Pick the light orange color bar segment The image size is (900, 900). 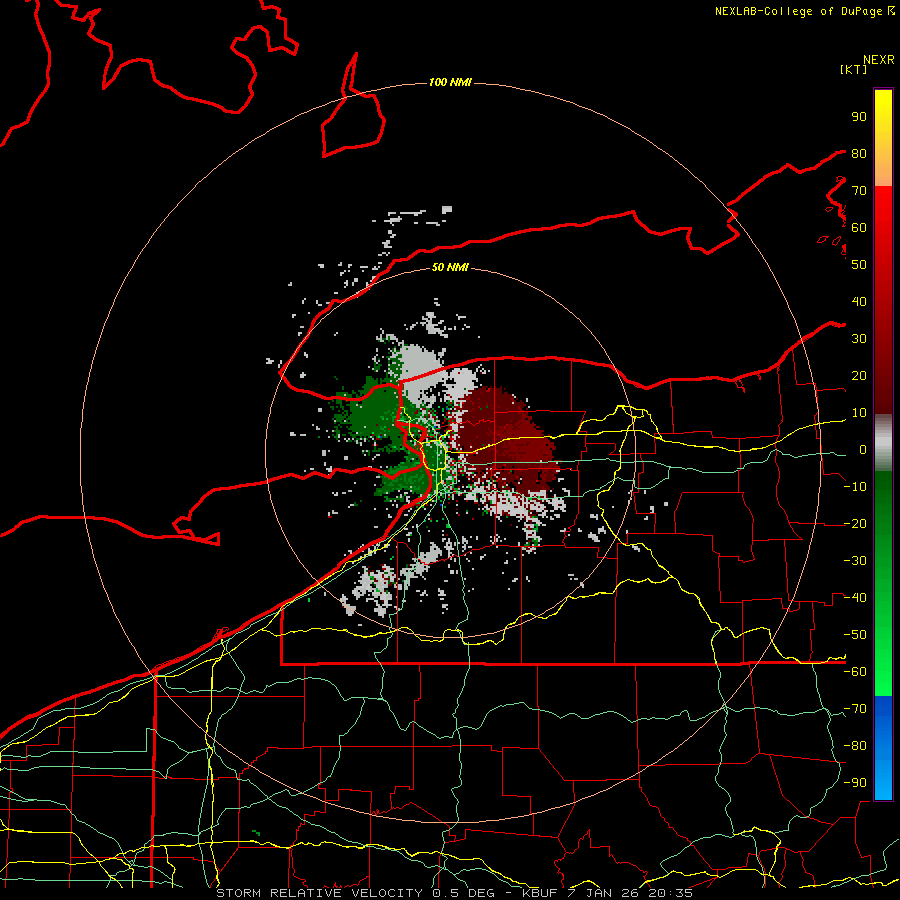883,172
